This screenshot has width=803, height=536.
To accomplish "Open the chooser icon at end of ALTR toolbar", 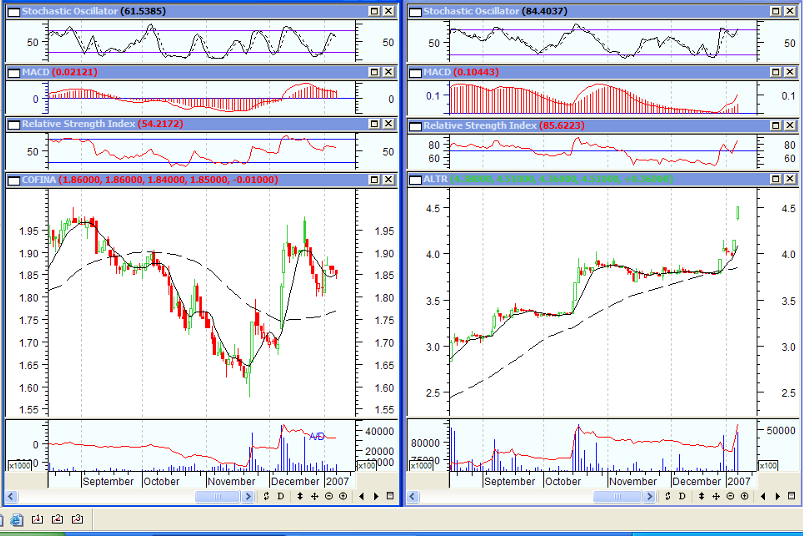I will click(x=792, y=496).
